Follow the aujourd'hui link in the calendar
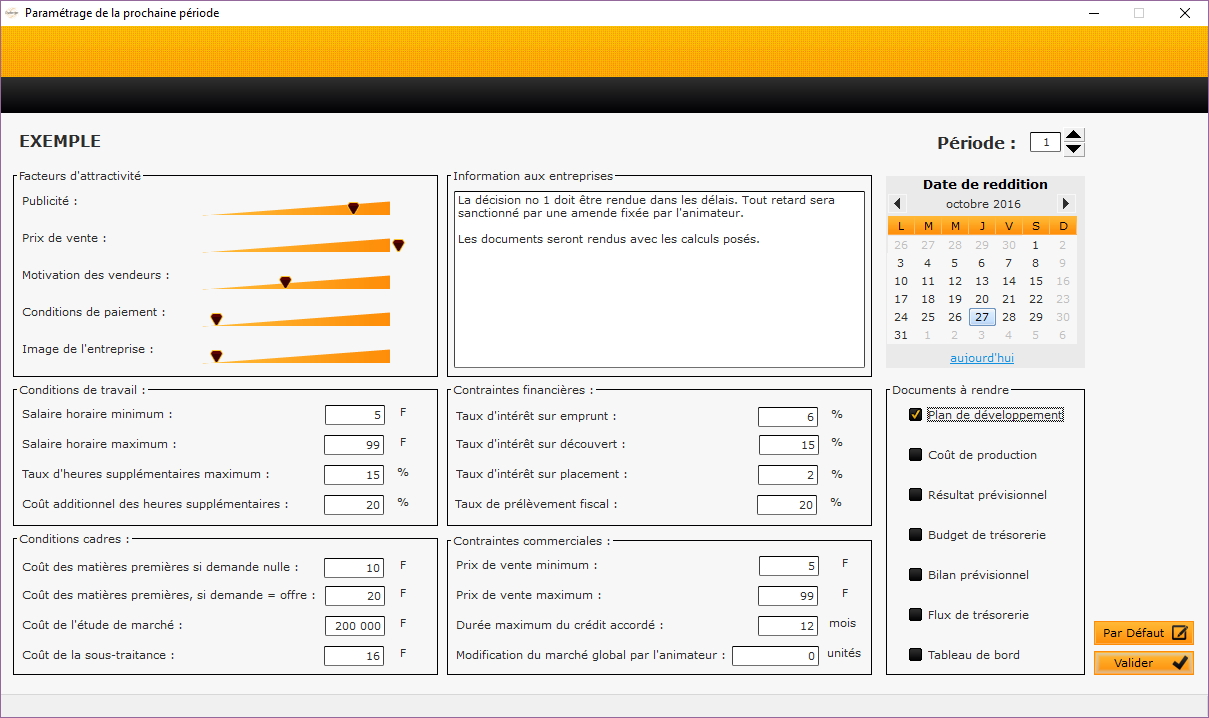This screenshot has width=1209, height=718. coord(982,357)
